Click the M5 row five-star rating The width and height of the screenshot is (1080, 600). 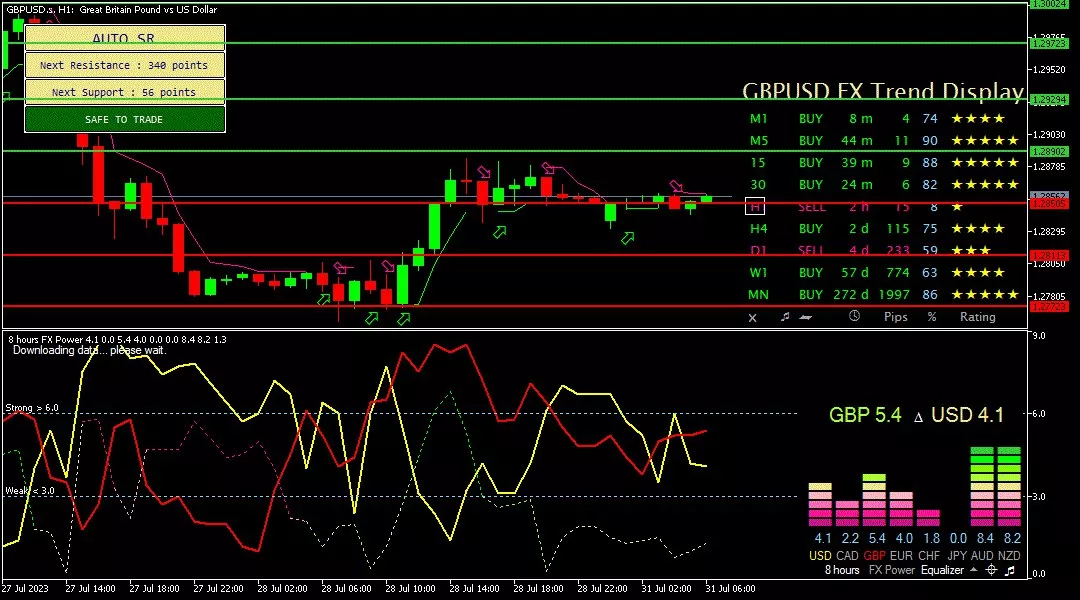[x=985, y=141]
